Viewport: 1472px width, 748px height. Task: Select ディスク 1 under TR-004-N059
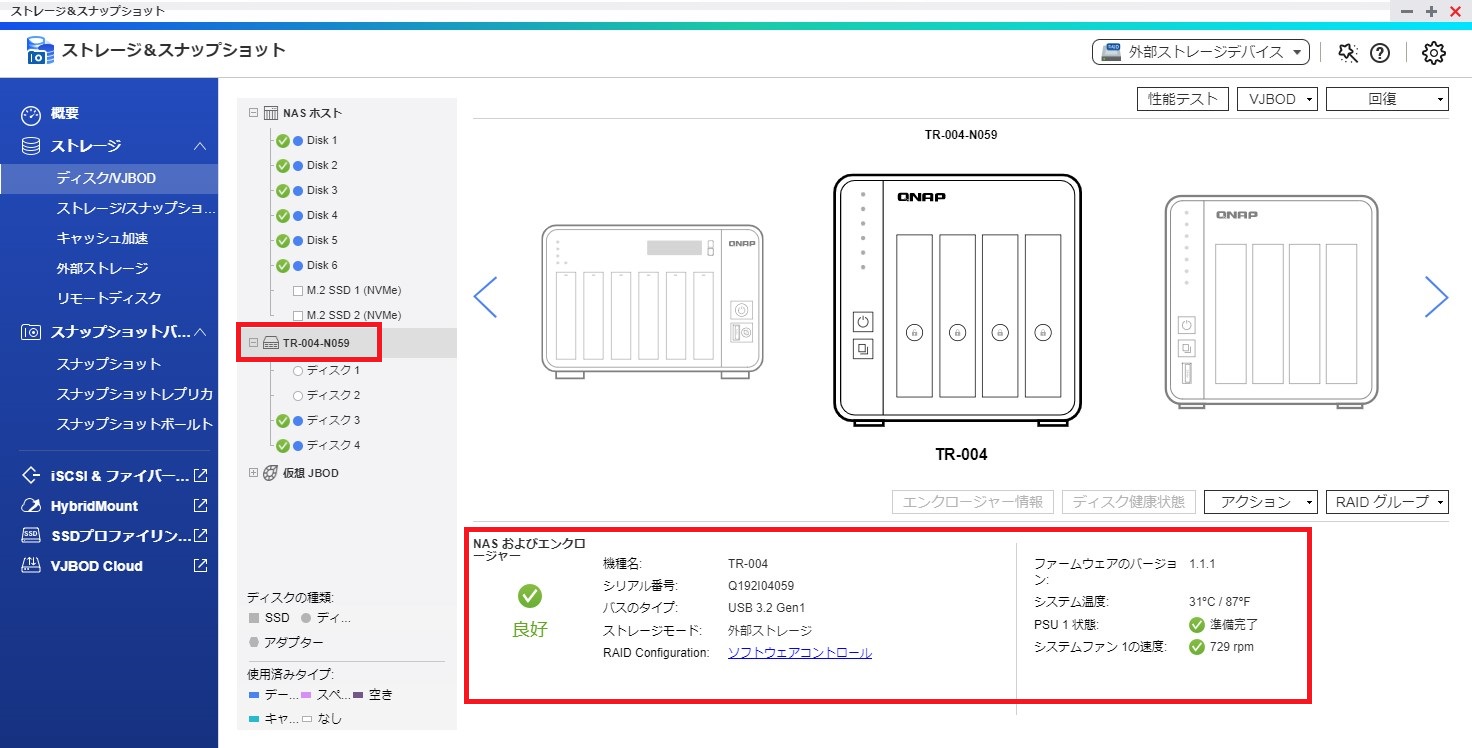point(333,370)
